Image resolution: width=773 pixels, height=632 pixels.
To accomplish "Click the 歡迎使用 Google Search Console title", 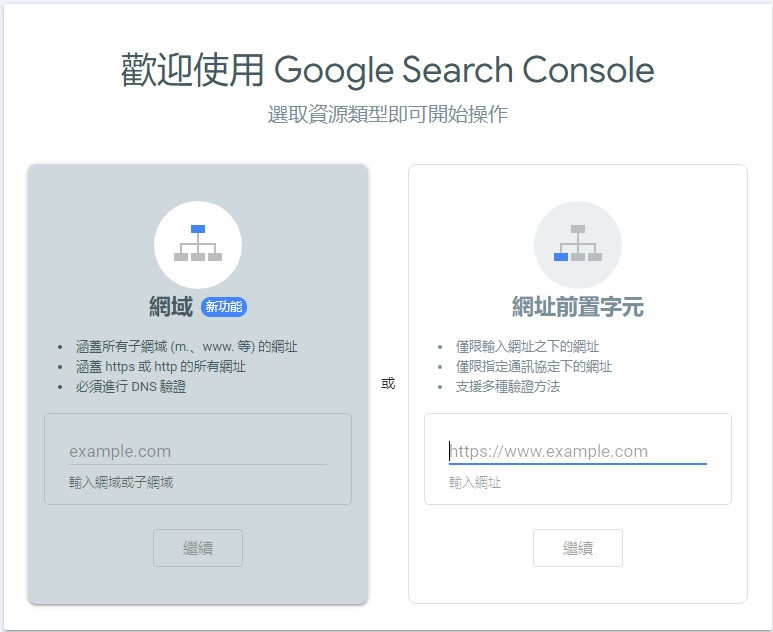I will (387, 70).
